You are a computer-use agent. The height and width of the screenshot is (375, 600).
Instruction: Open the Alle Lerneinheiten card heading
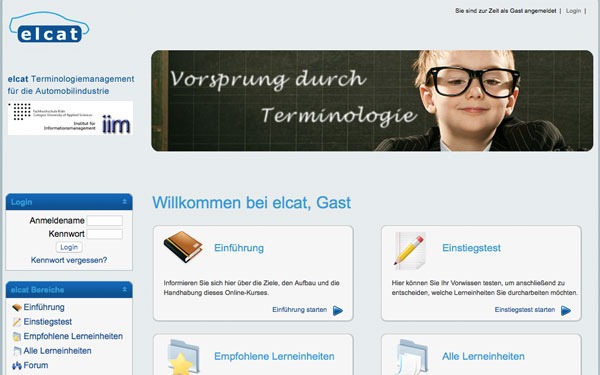[x=483, y=356]
